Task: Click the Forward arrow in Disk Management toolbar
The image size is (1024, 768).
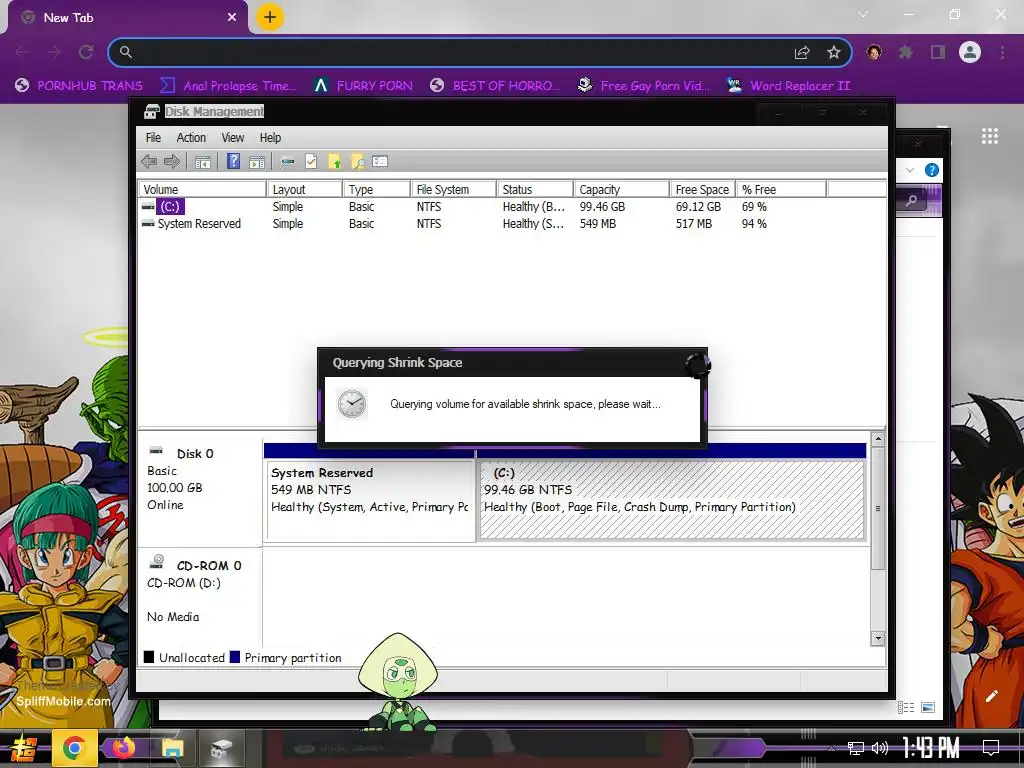Action: [172, 161]
